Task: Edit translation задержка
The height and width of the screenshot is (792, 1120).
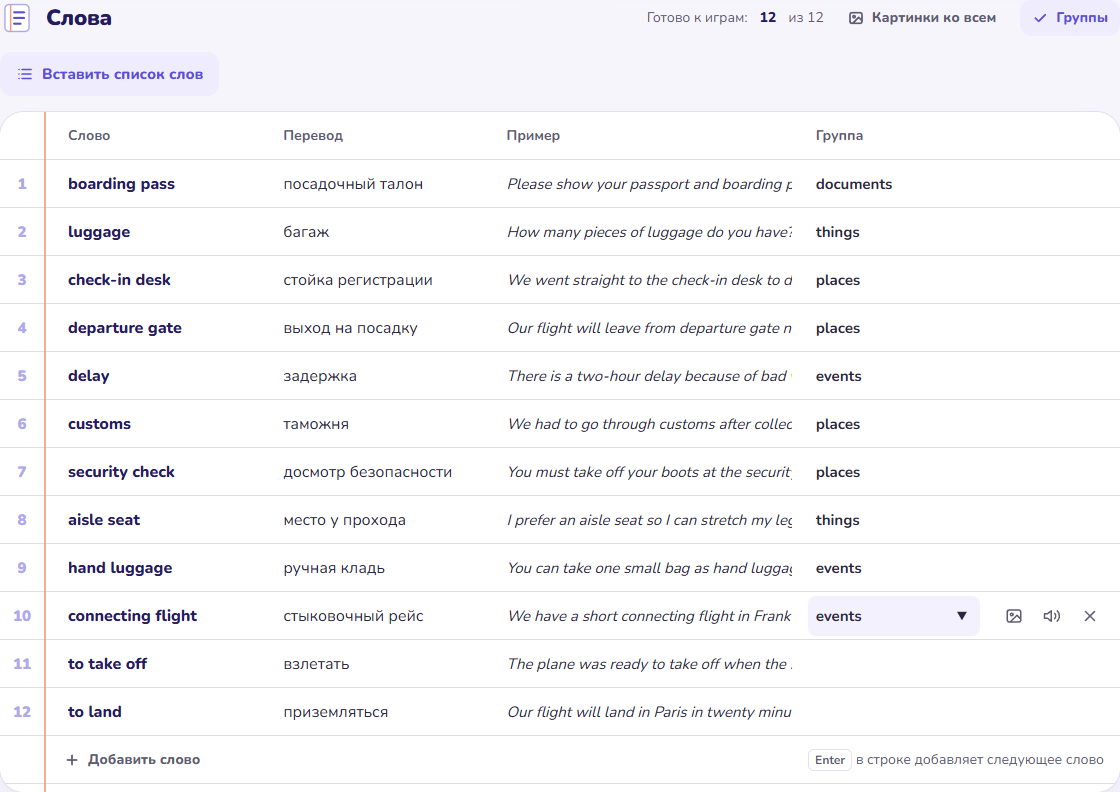Action: click(320, 376)
